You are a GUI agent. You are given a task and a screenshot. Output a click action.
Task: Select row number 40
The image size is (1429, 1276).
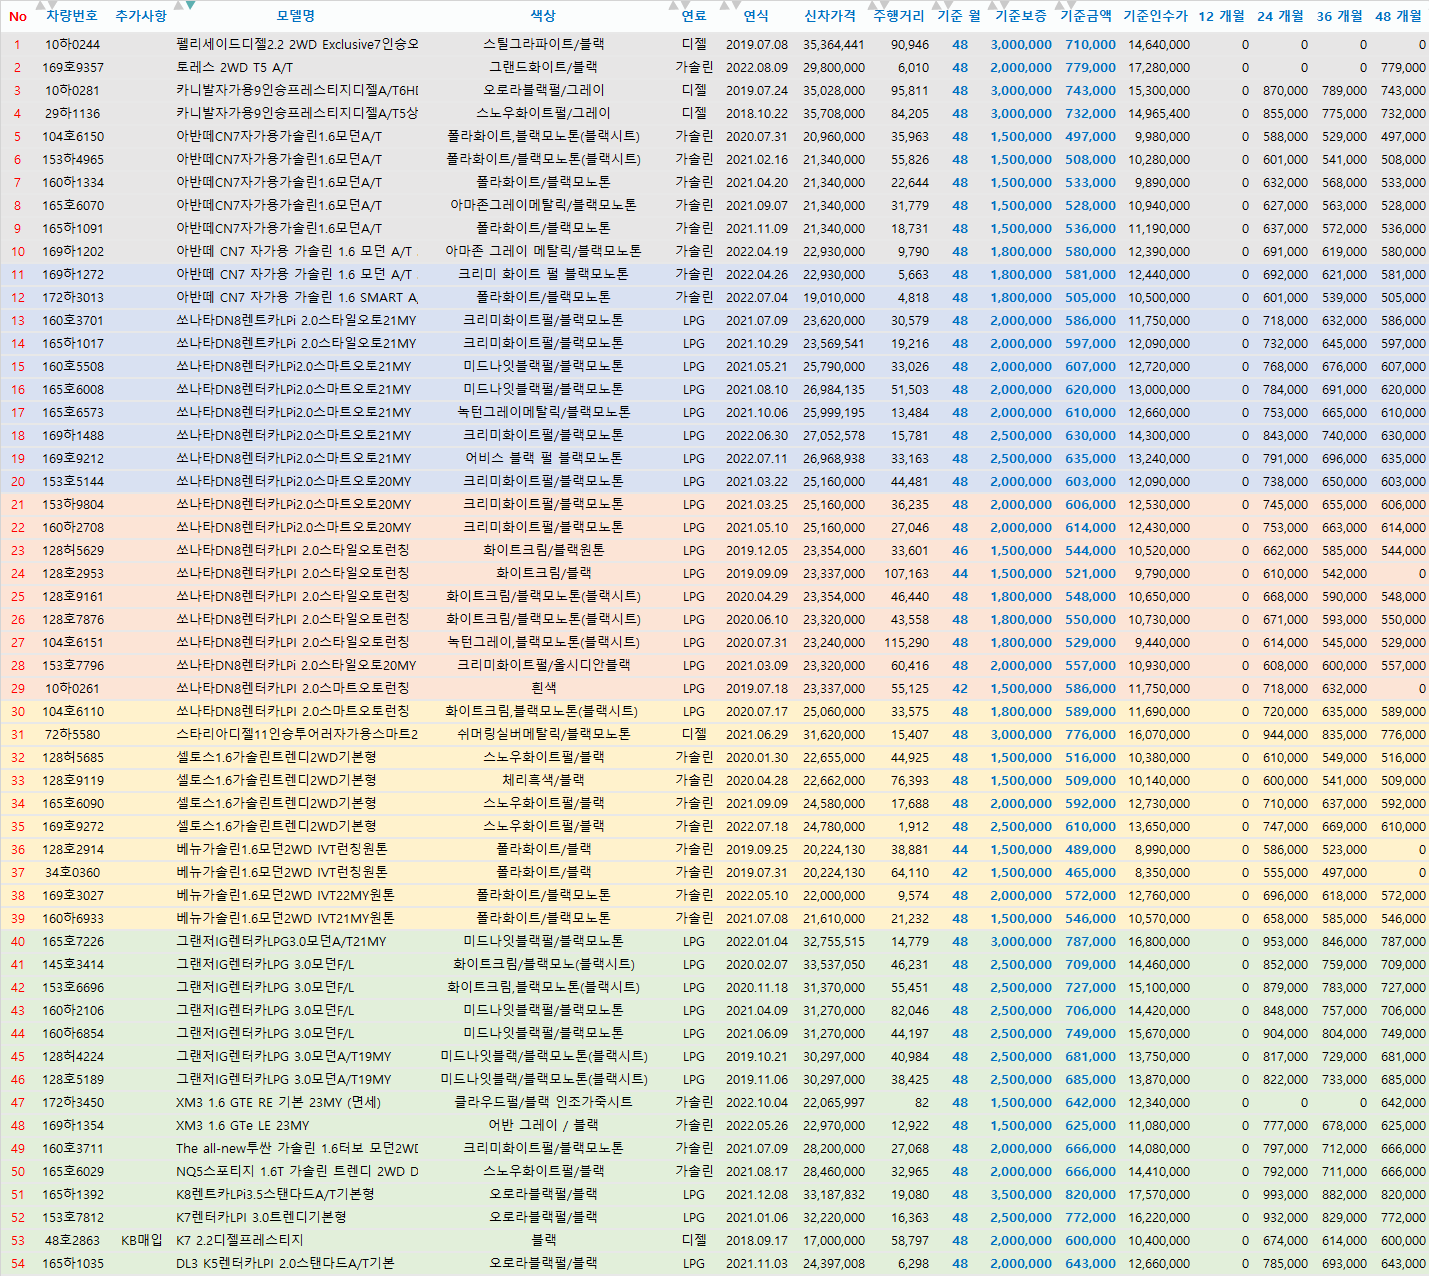pyautogui.click(x=18, y=942)
